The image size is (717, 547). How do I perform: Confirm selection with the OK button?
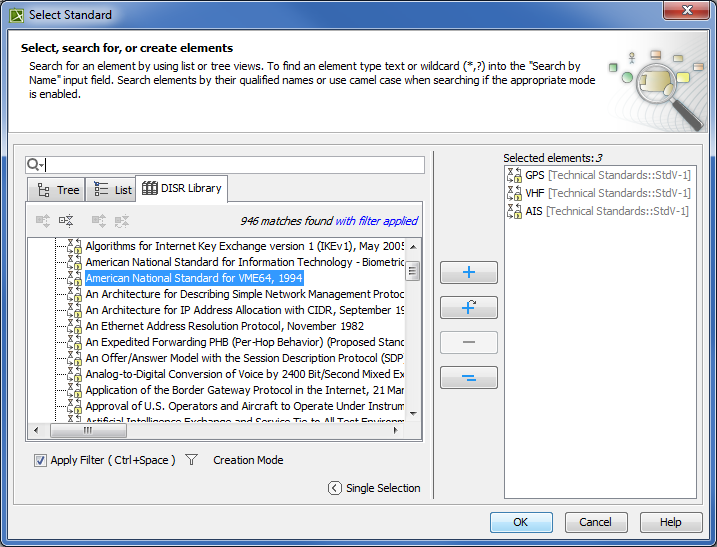(x=521, y=522)
